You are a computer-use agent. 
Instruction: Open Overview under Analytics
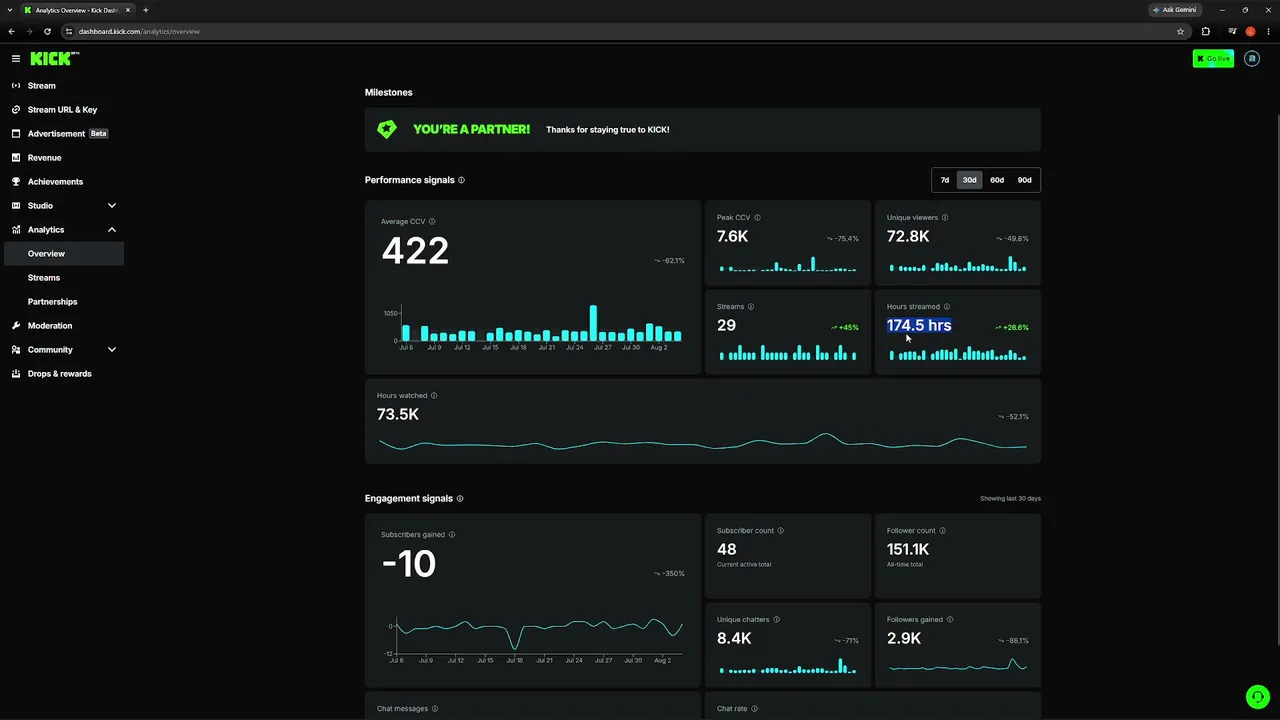62,254
